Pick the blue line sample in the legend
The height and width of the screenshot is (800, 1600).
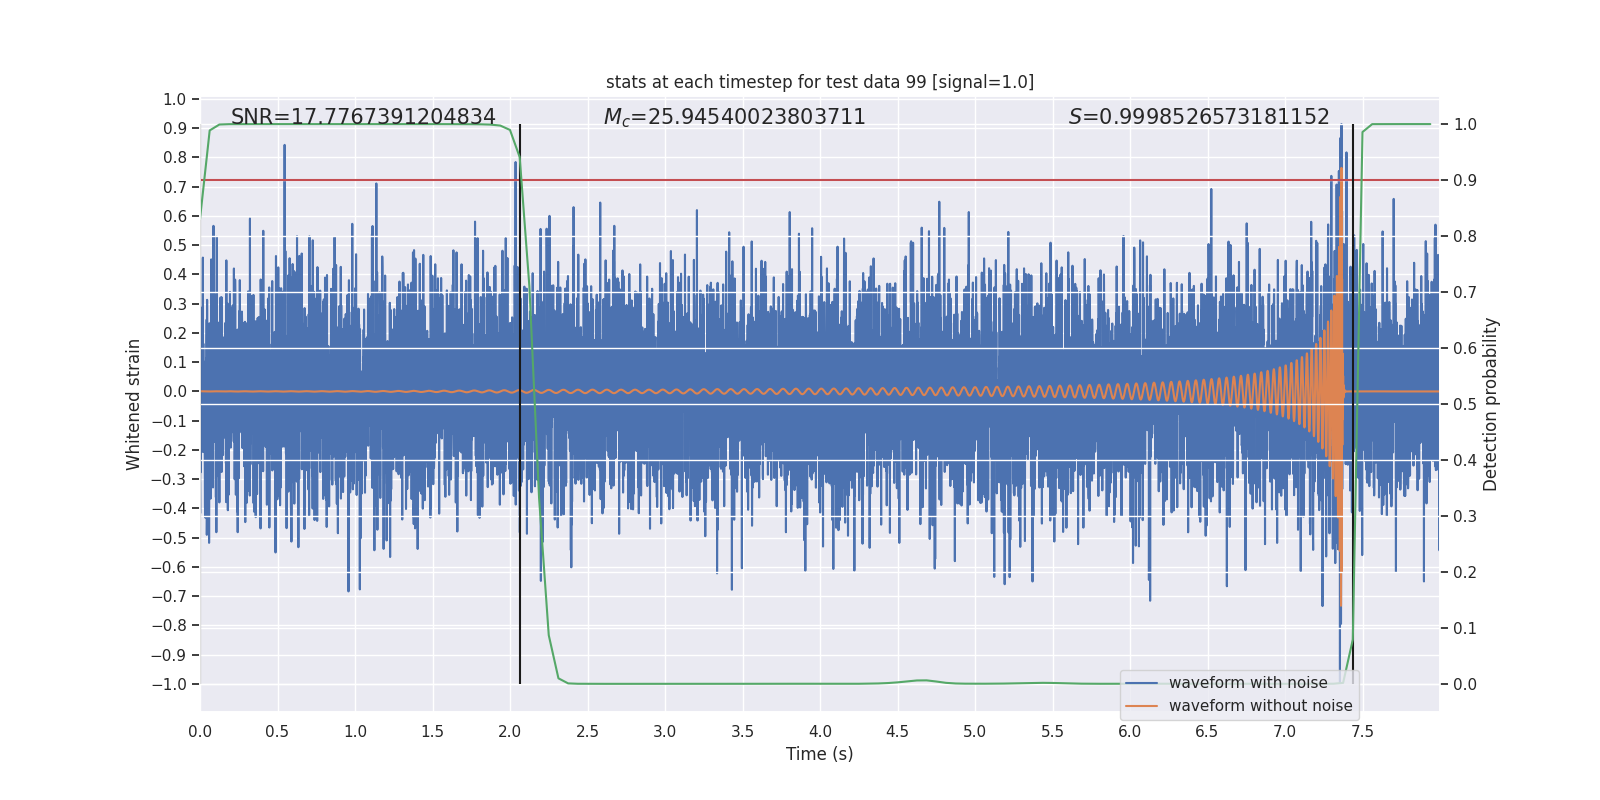click(1142, 683)
